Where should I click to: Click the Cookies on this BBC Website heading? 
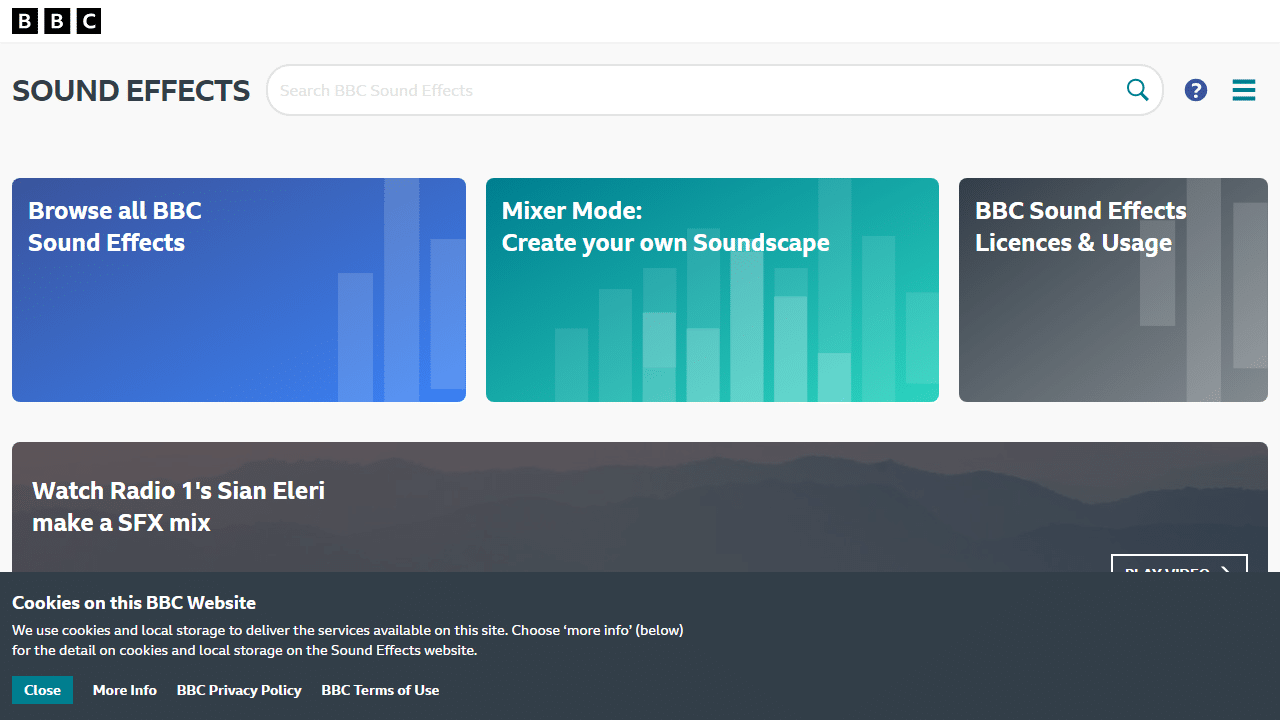[x=134, y=603]
